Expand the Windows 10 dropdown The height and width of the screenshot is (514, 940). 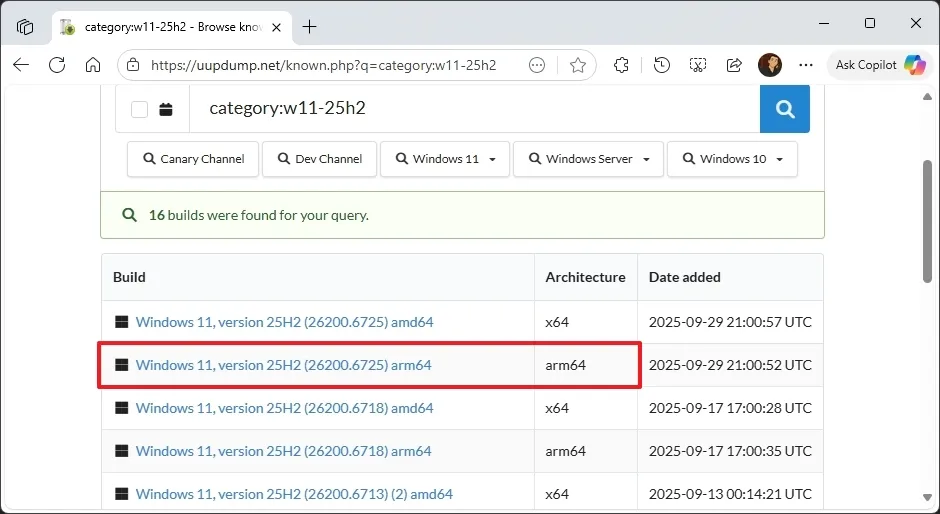point(732,159)
